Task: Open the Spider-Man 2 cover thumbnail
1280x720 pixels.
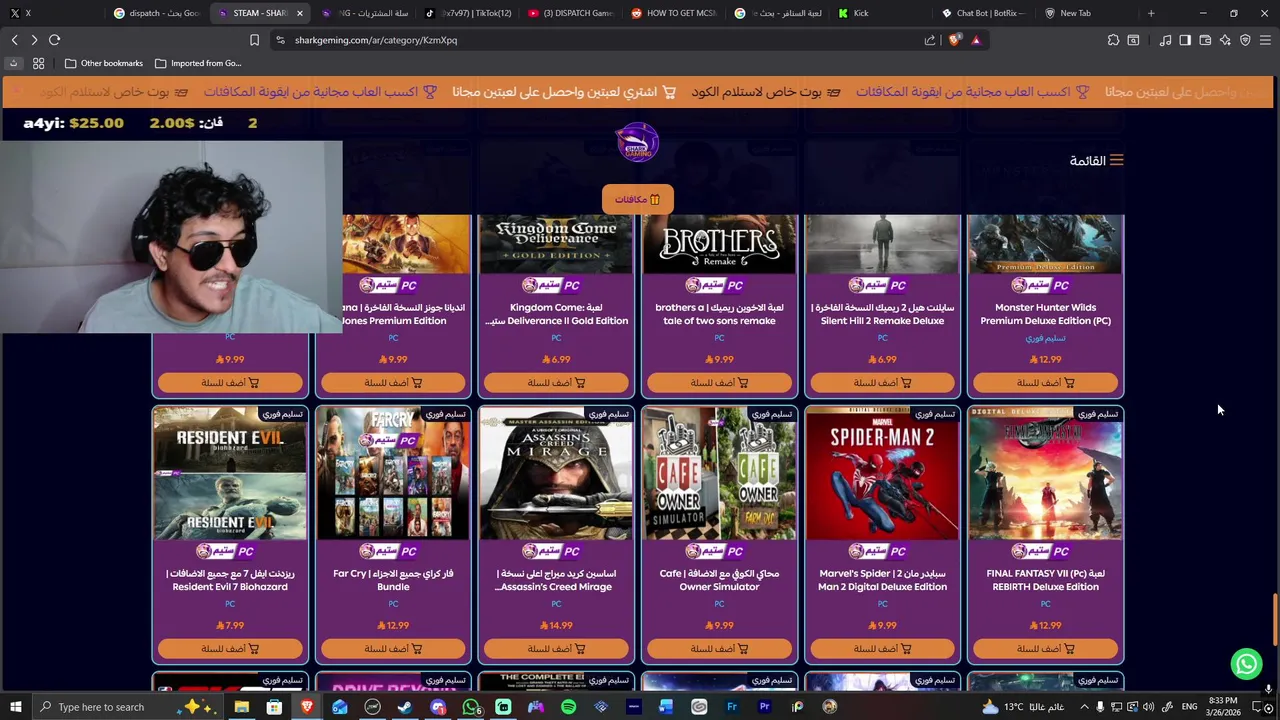Action: click(x=882, y=473)
